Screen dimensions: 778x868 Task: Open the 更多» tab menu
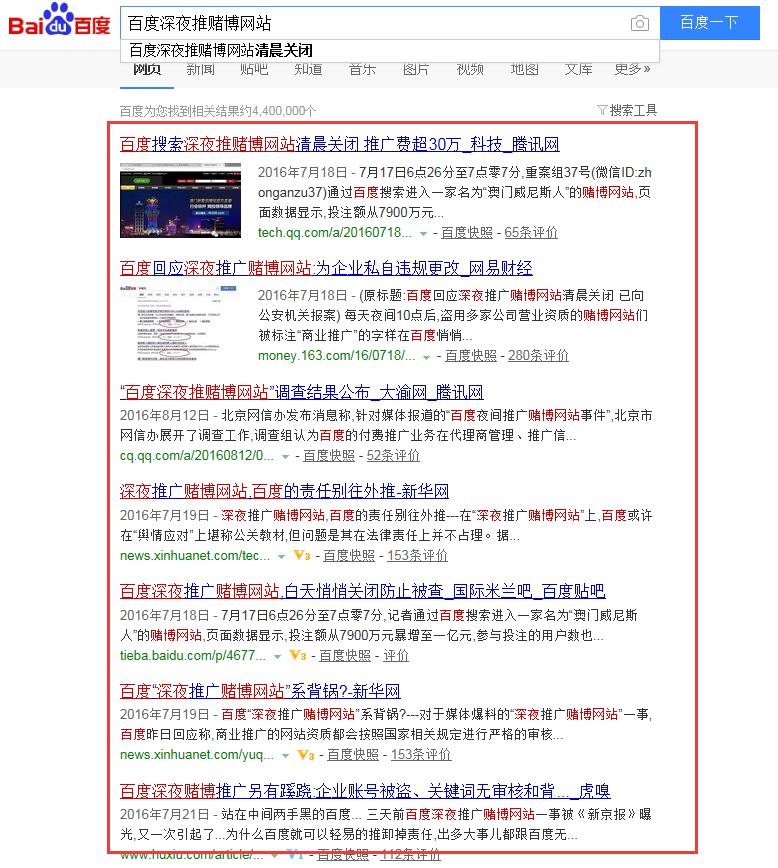[x=632, y=69]
